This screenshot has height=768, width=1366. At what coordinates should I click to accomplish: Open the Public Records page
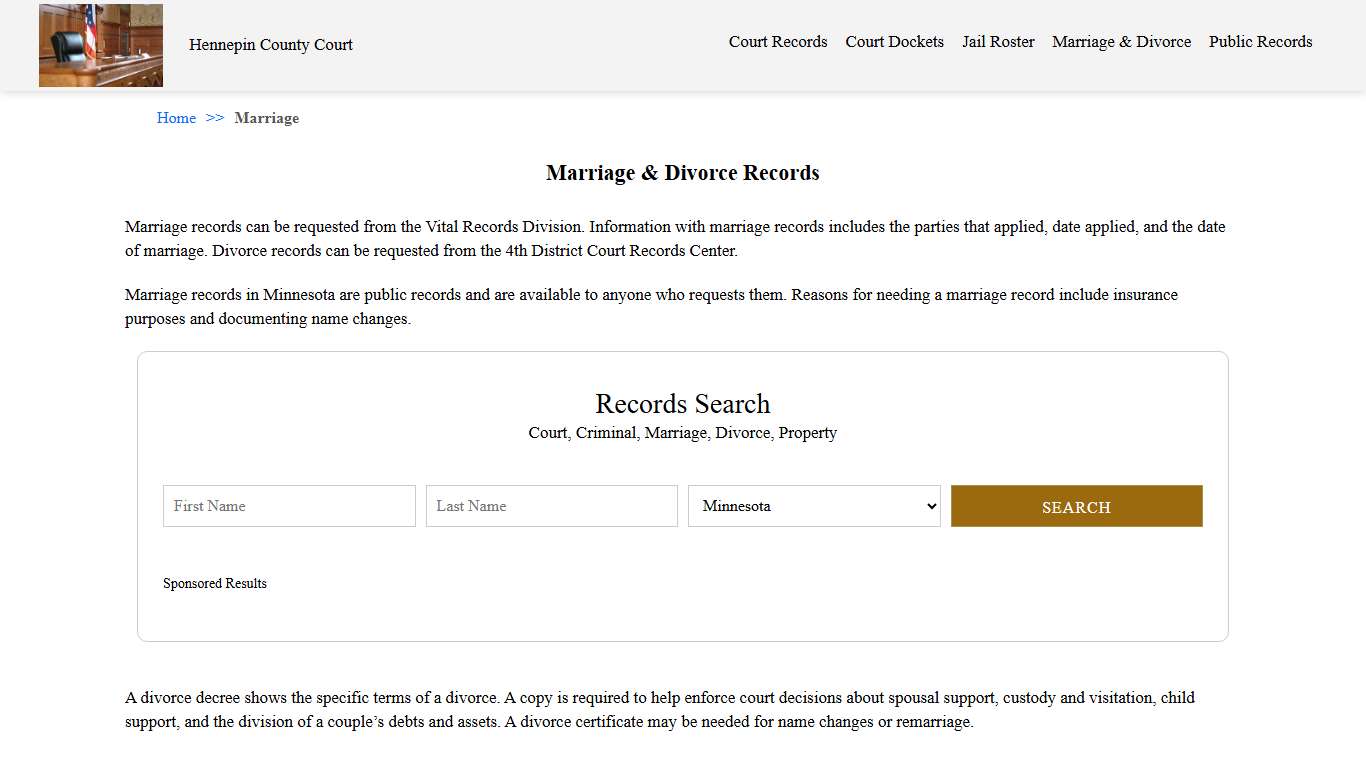point(1260,42)
